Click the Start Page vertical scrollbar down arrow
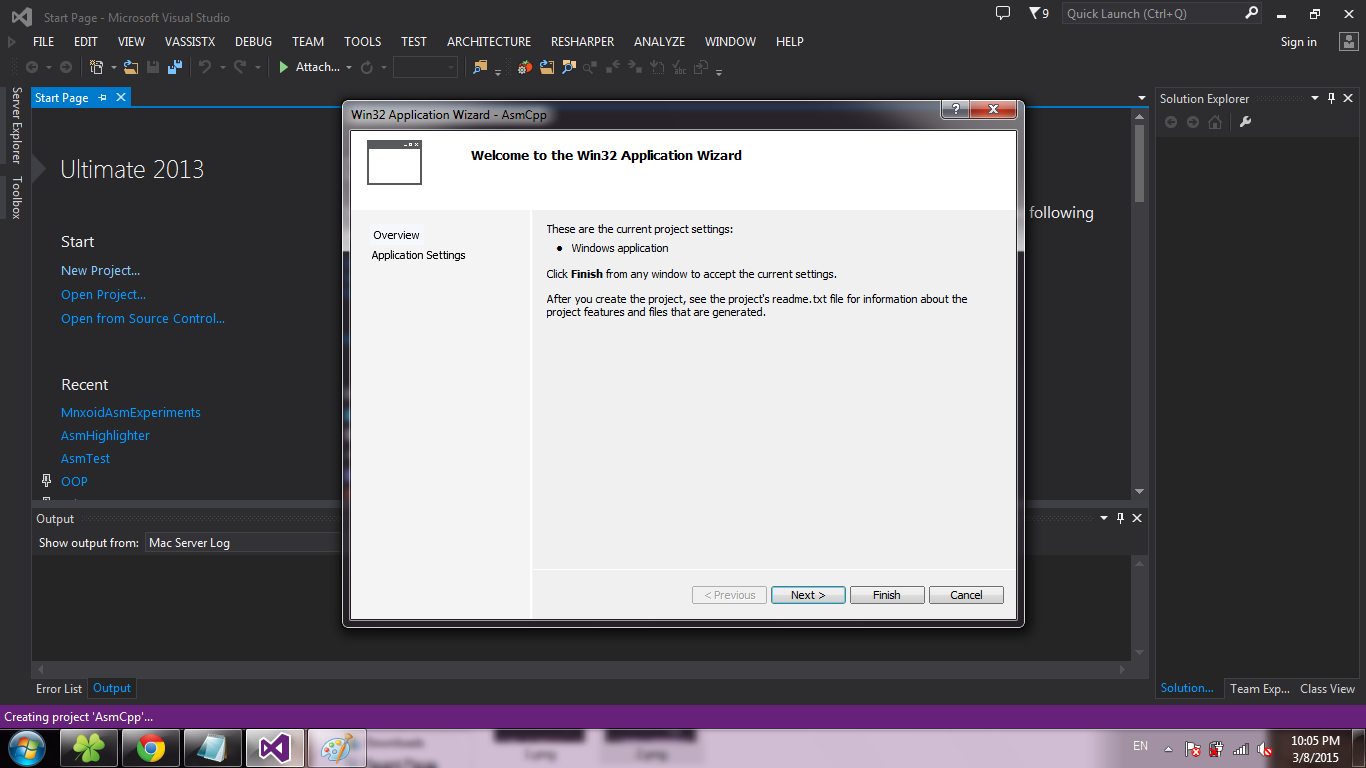 click(x=1139, y=491)
